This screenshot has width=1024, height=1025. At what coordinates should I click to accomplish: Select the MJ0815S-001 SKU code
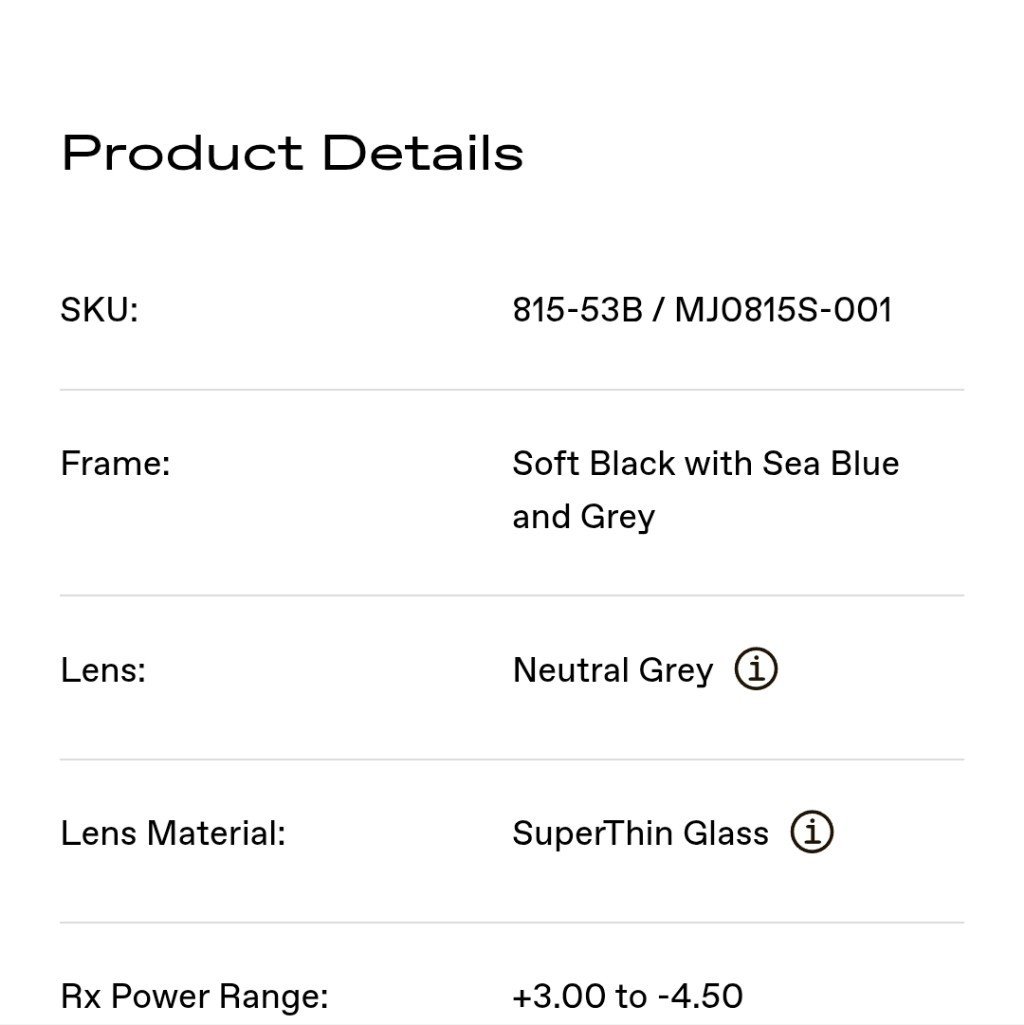783,310
